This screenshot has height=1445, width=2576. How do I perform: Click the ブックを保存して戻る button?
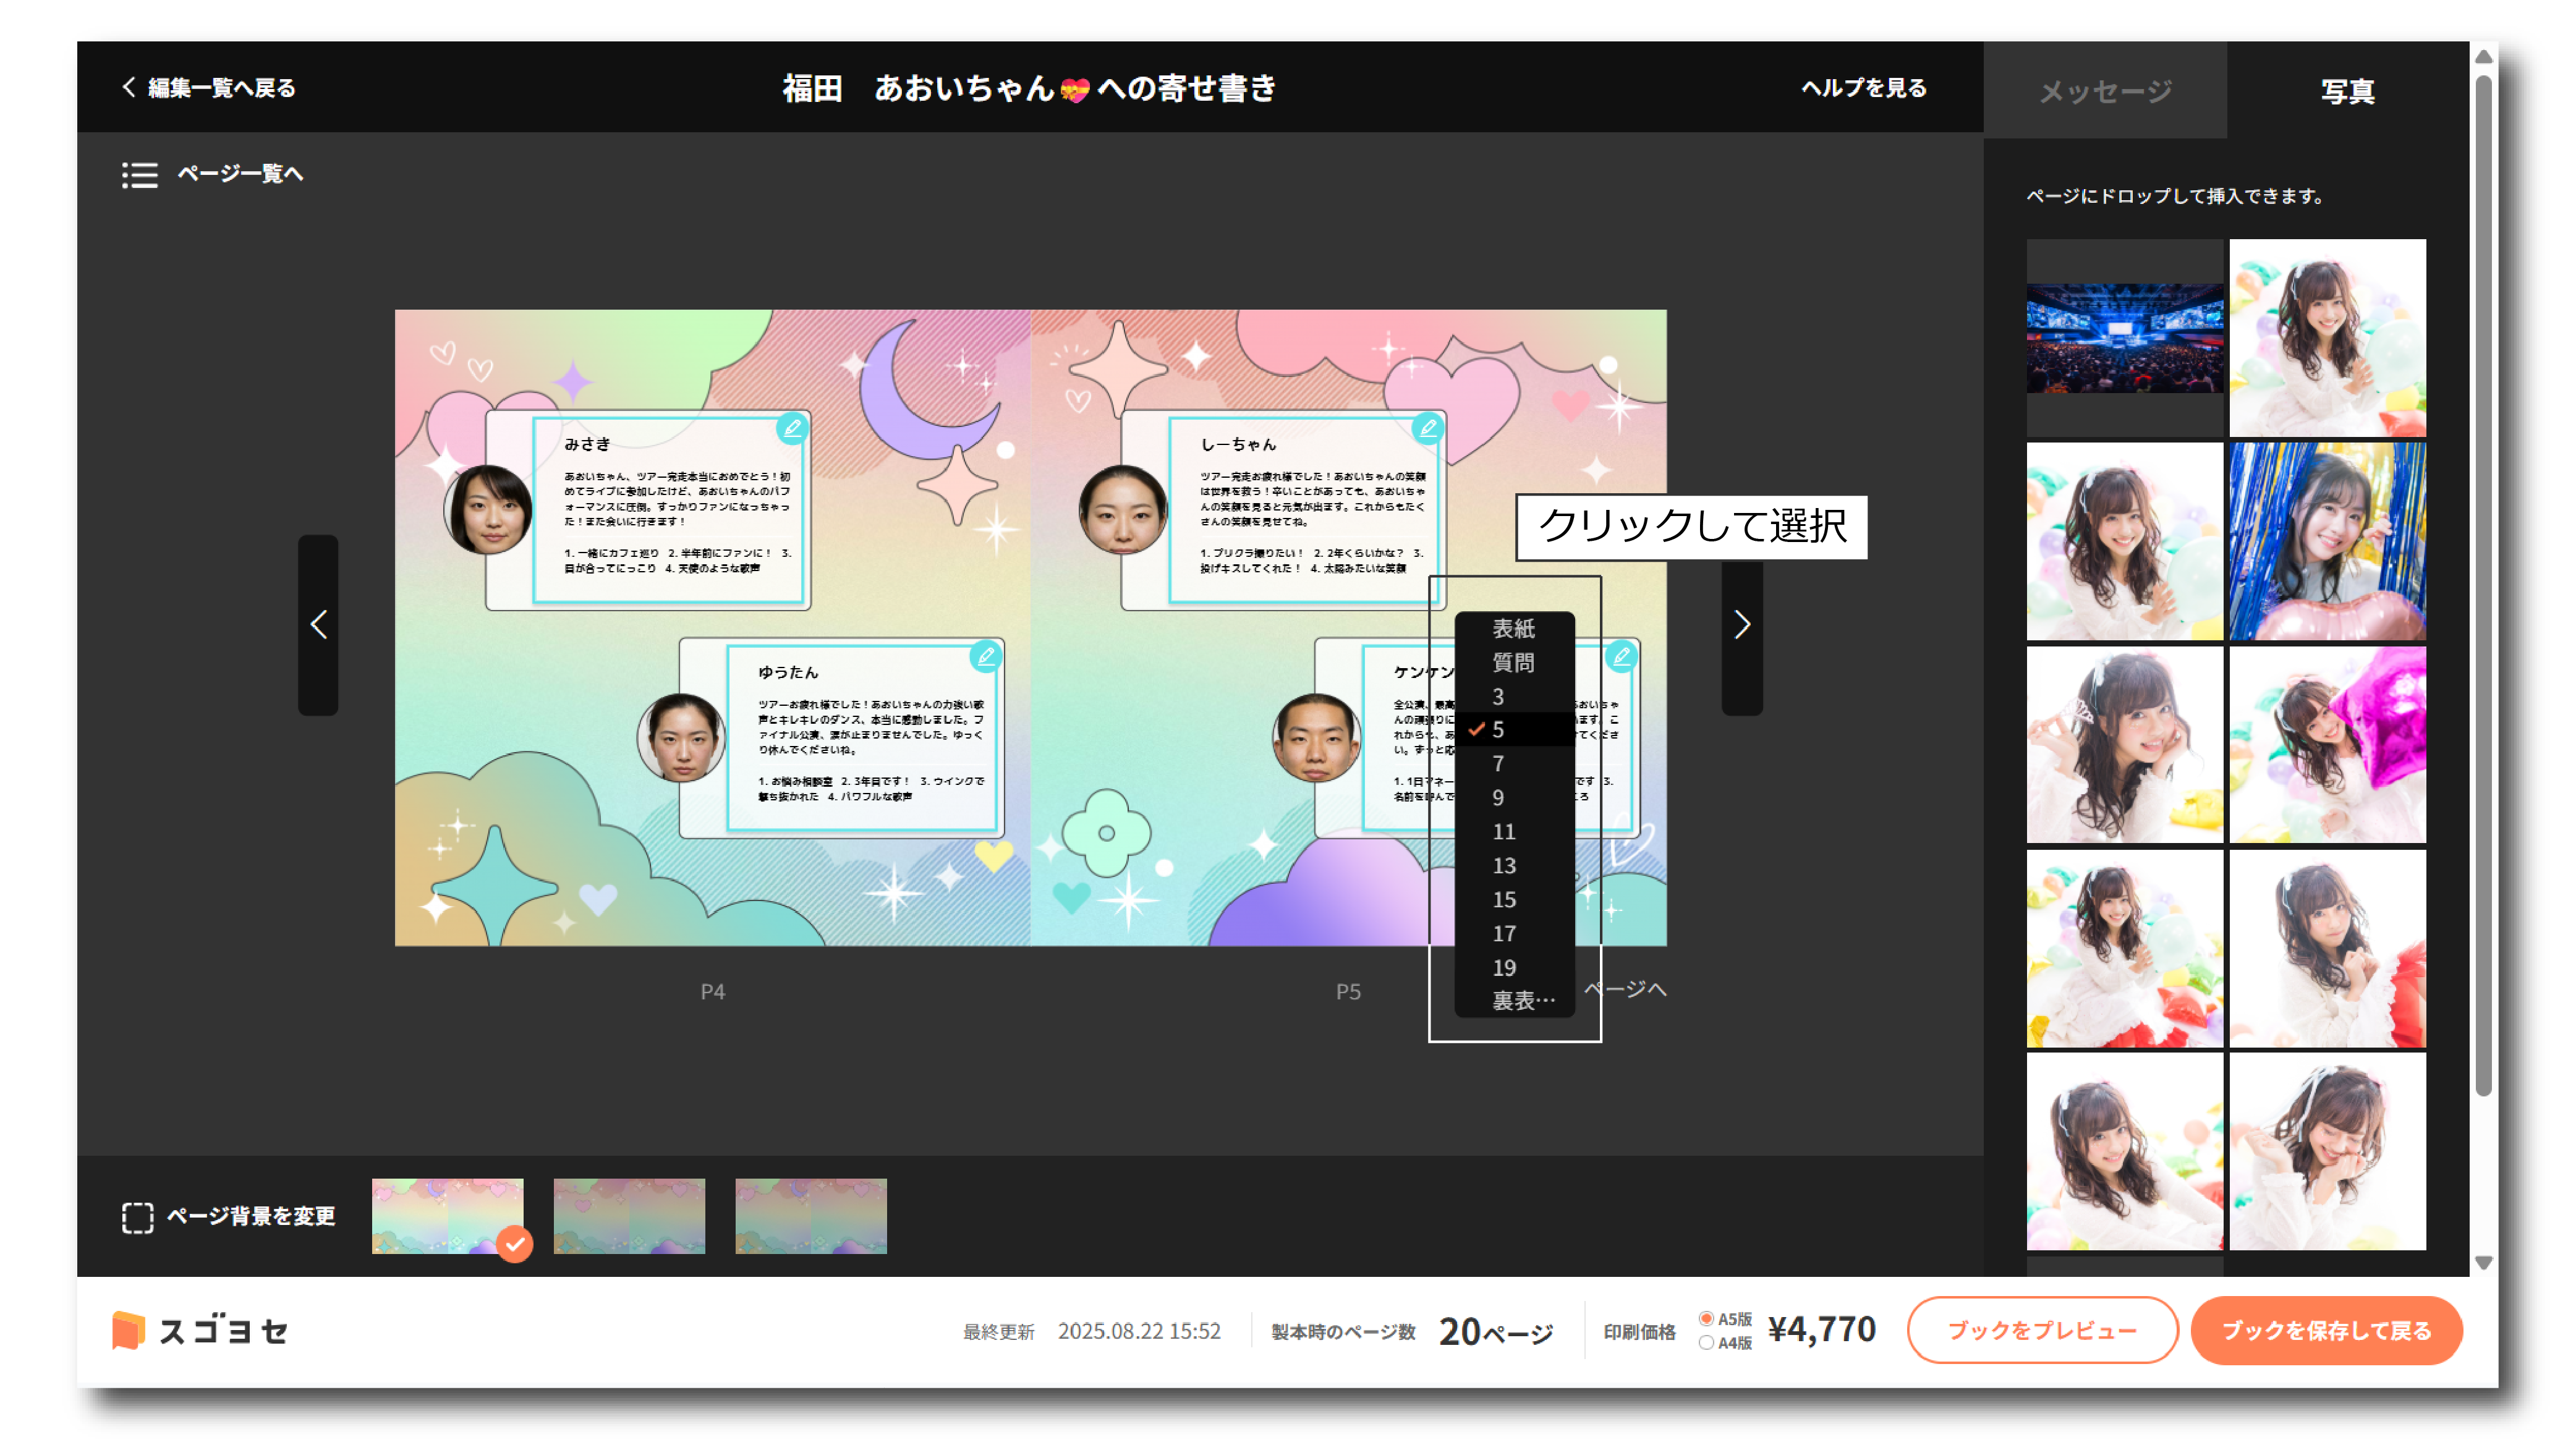coord(2326,1331)
